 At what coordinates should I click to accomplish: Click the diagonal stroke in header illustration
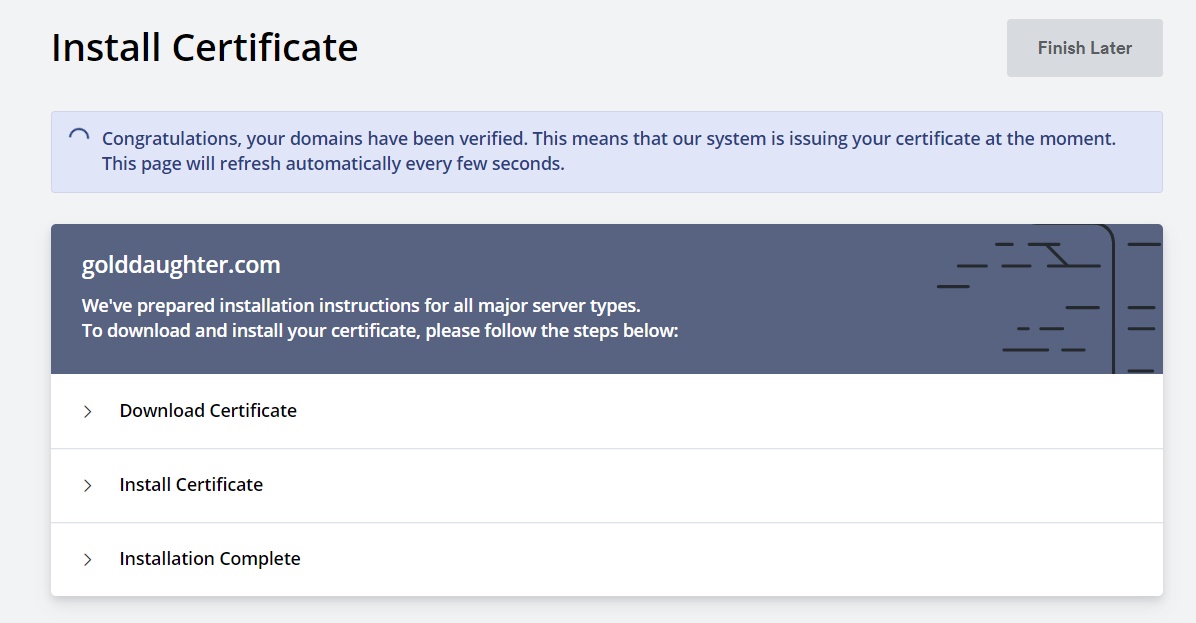pyautogui.click(x=1057, y=255)
